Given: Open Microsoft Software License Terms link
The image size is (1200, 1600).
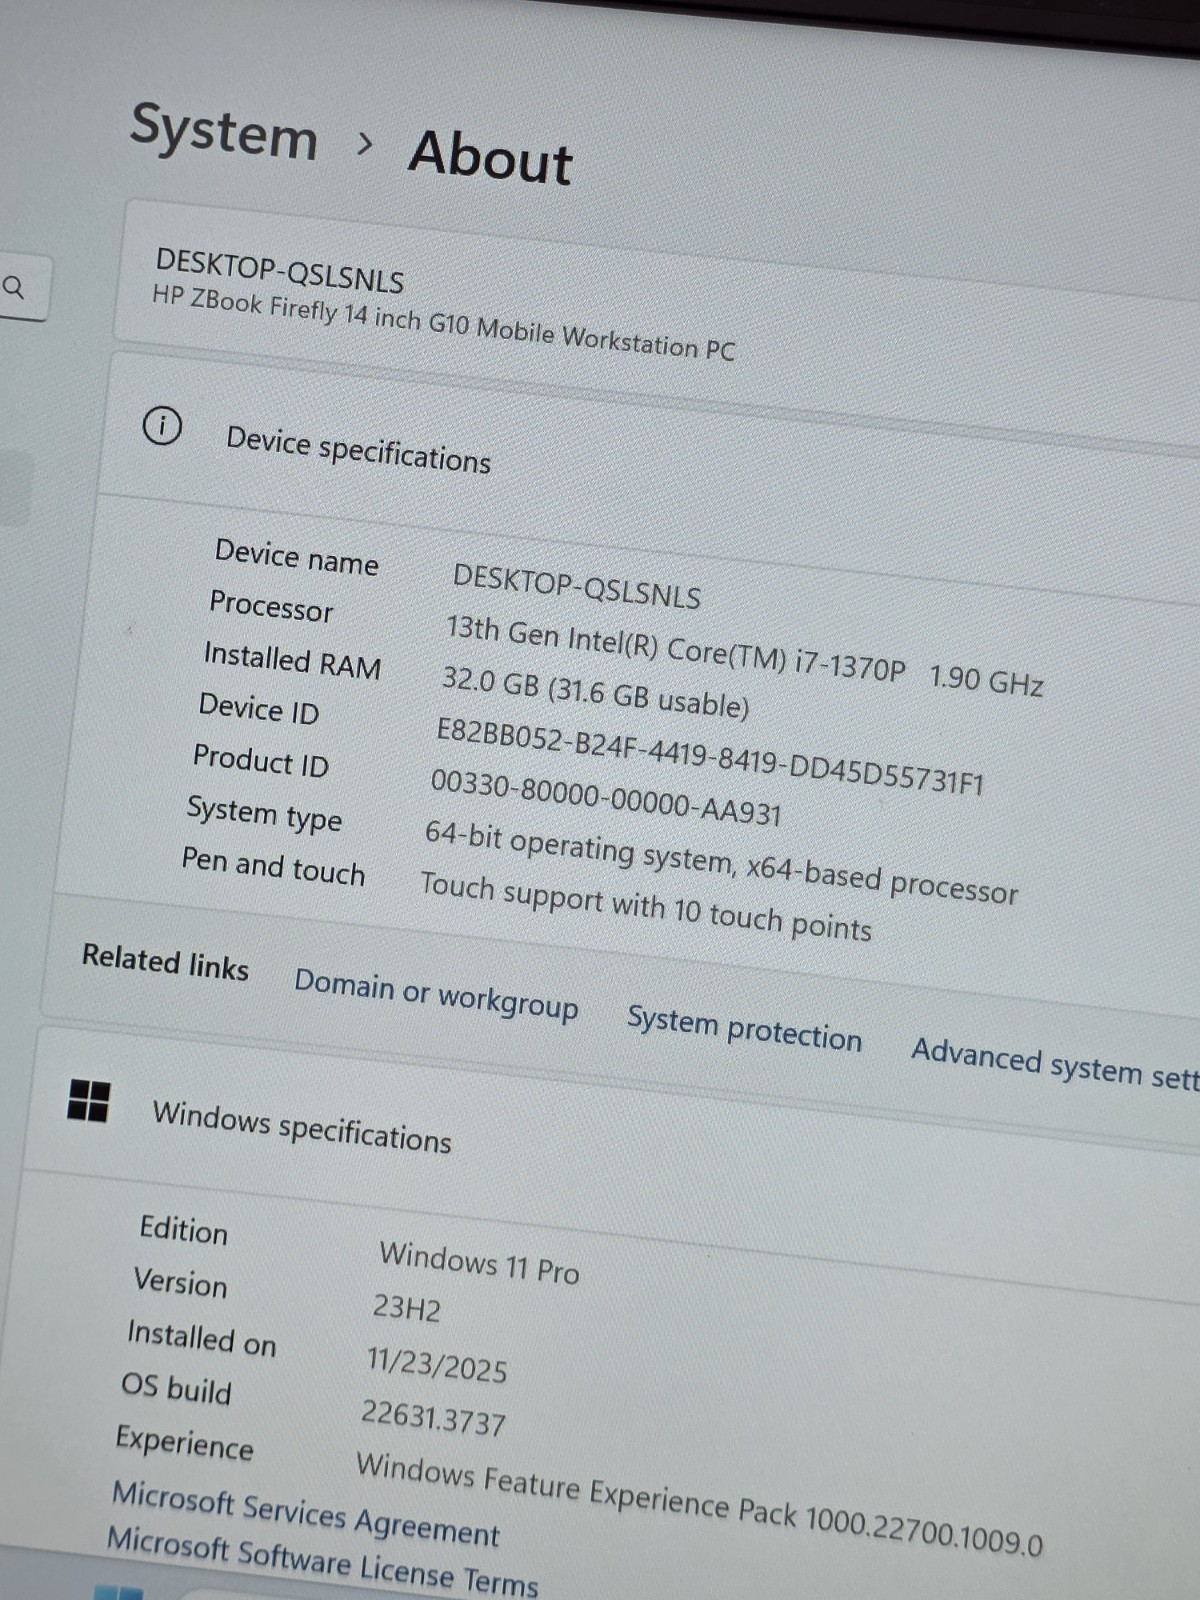Looking at the screenshot, I should [x=322, y=1562].
